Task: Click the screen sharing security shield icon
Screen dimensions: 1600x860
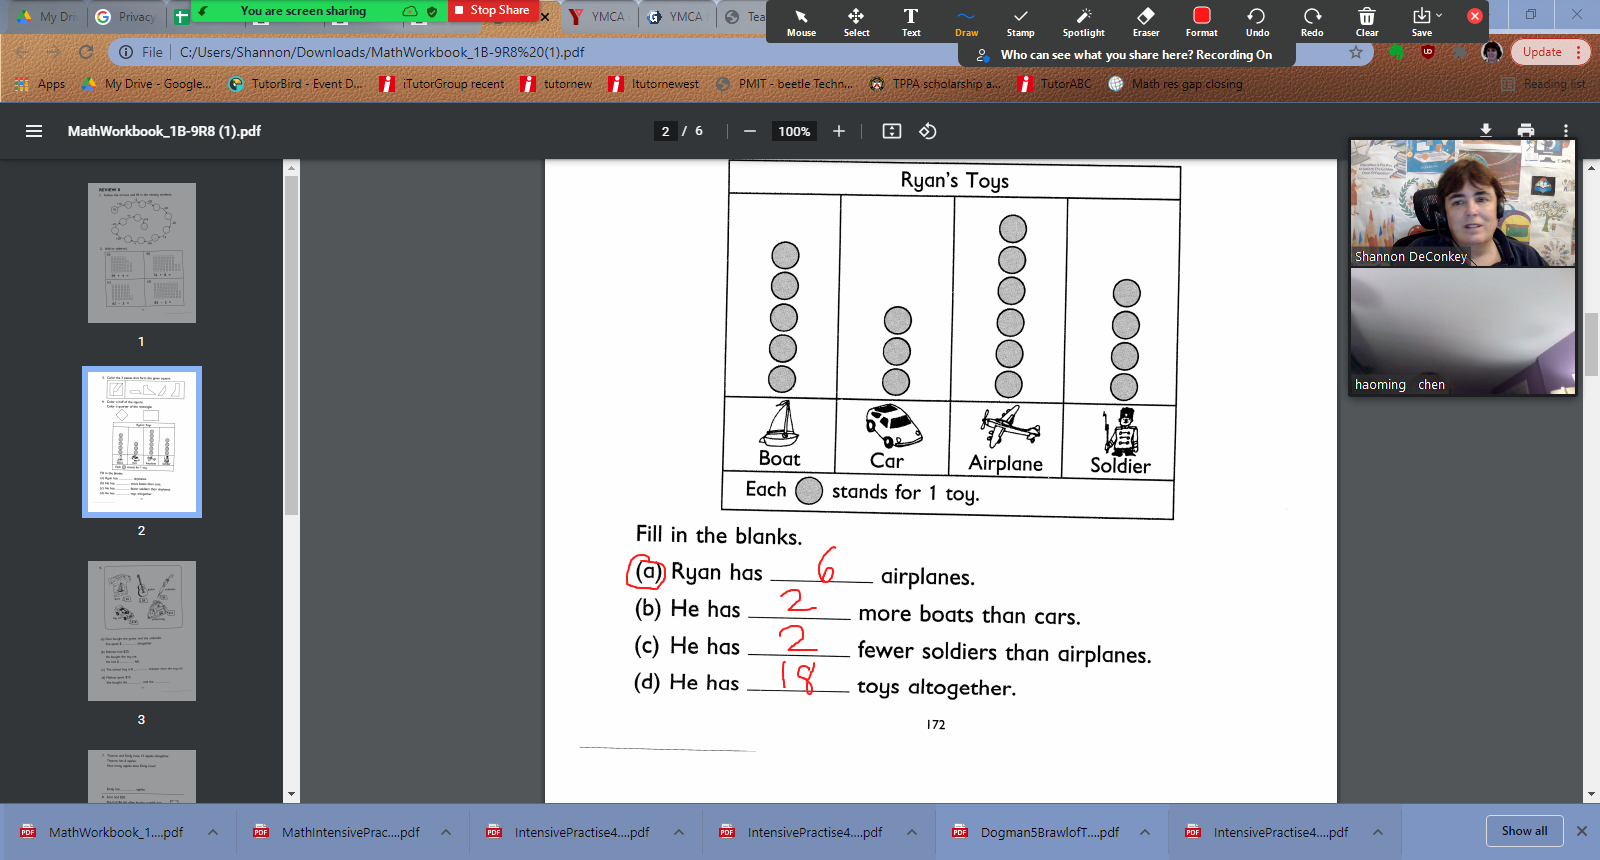Action: coord(432,11)
